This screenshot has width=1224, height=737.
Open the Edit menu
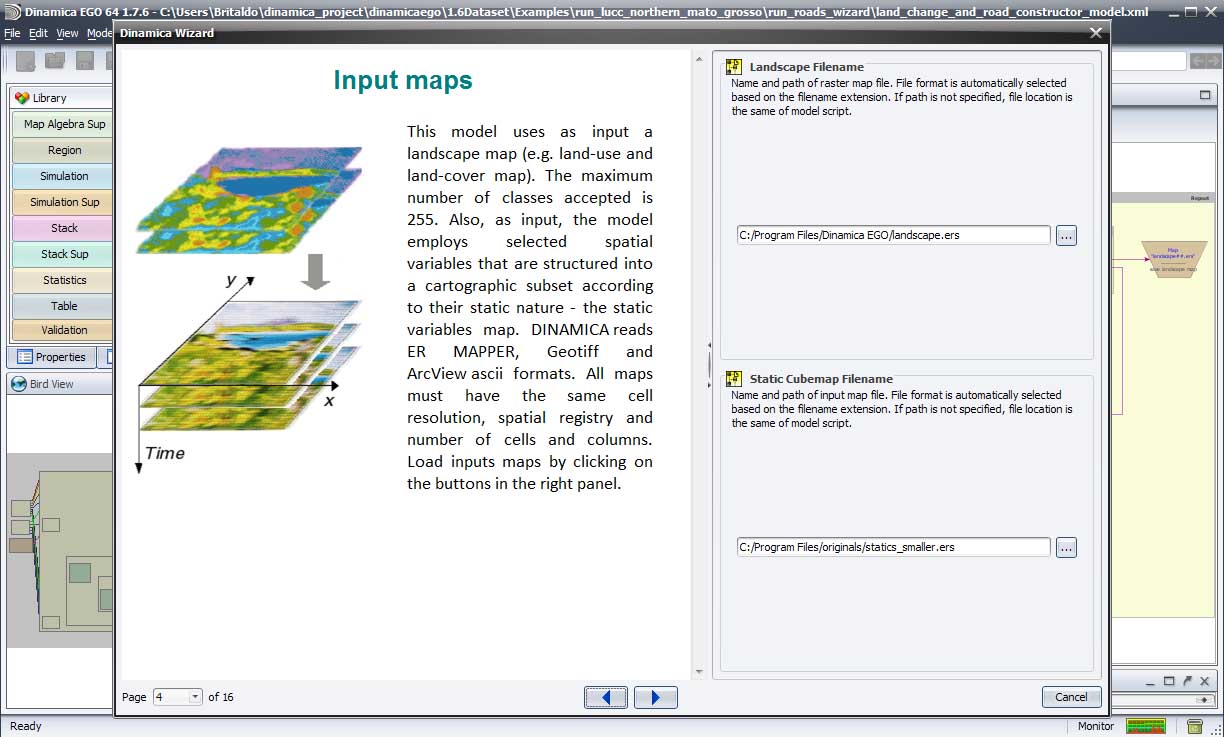(38, 33)
